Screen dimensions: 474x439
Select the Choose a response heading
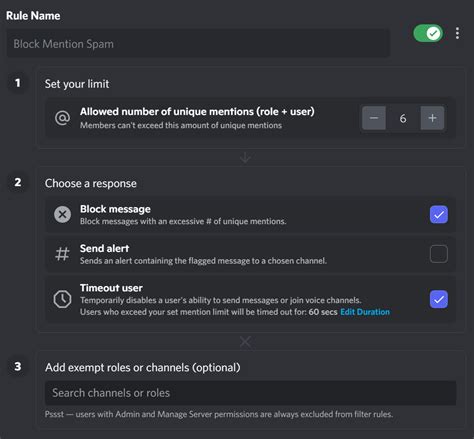click(91, 183)
